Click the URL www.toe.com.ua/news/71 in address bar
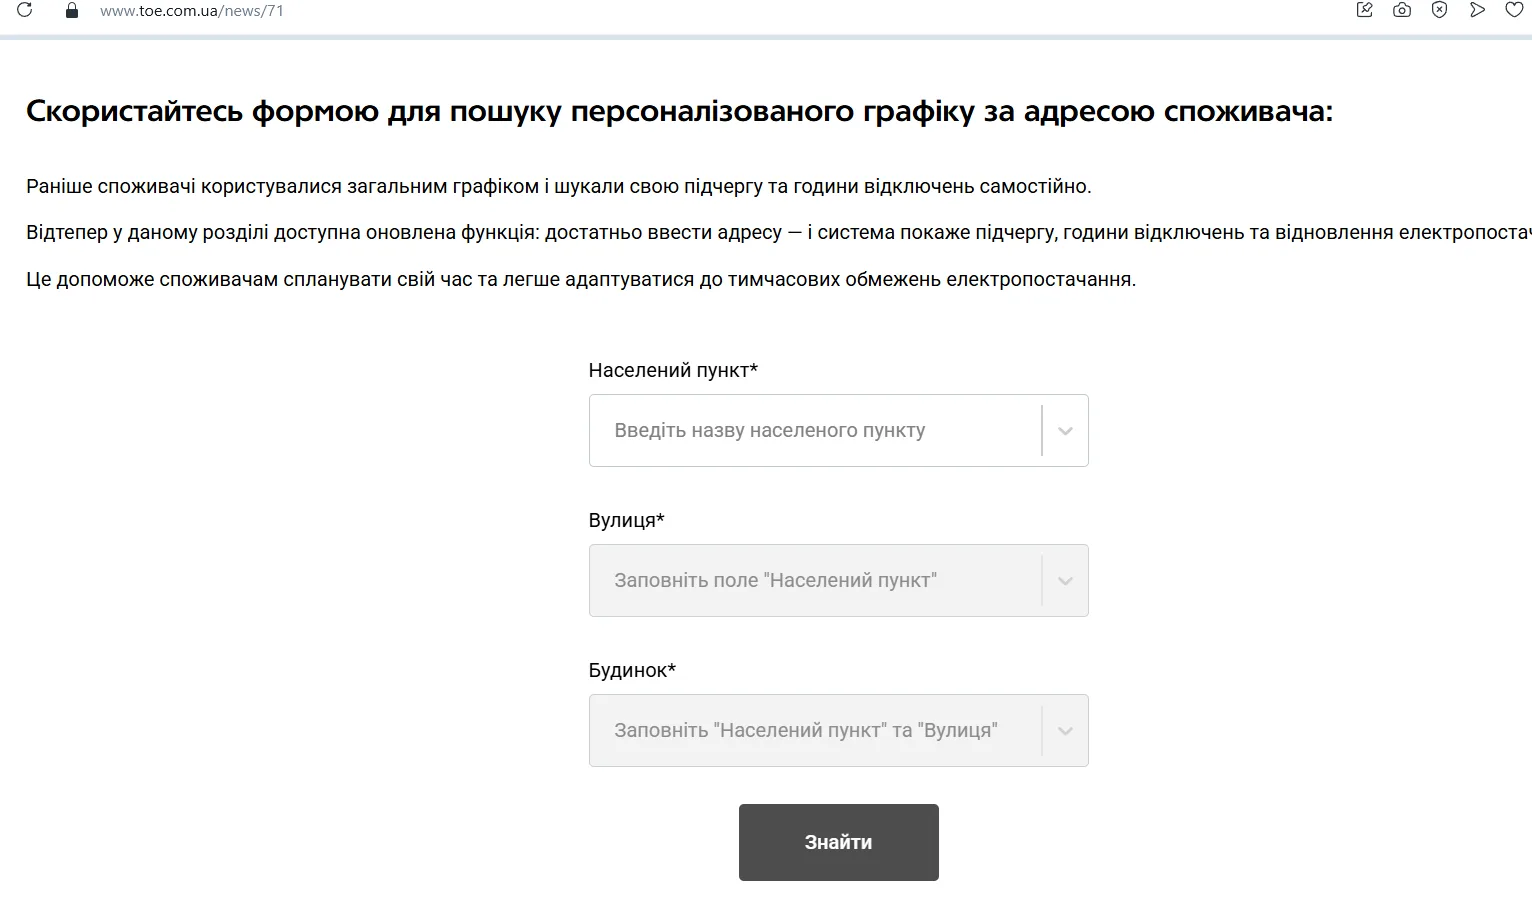This screenshot has width=1532, height=901. 192,11
